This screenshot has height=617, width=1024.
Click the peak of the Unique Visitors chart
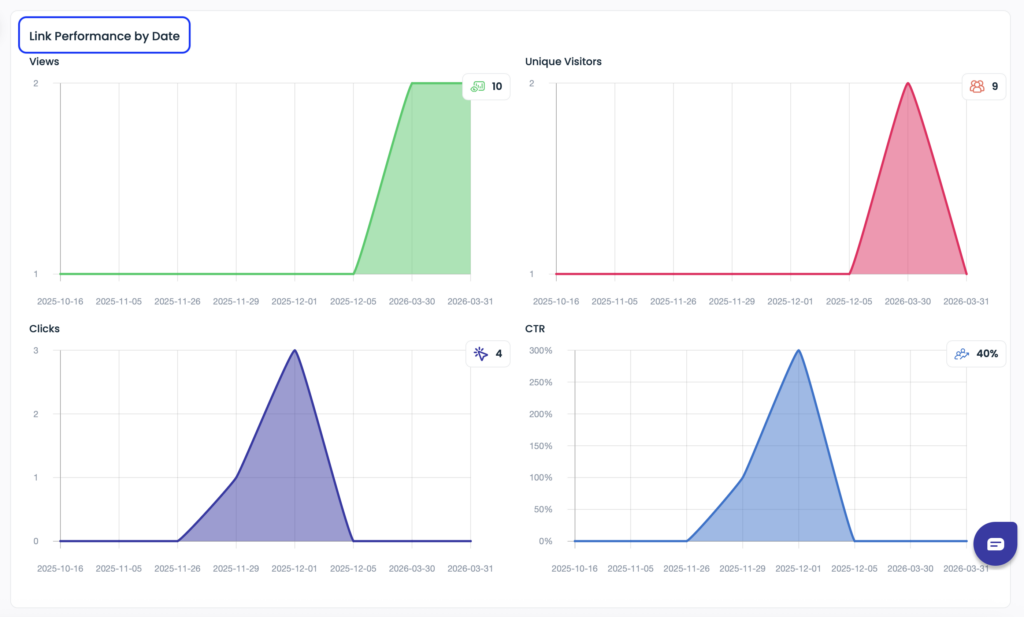908,84
